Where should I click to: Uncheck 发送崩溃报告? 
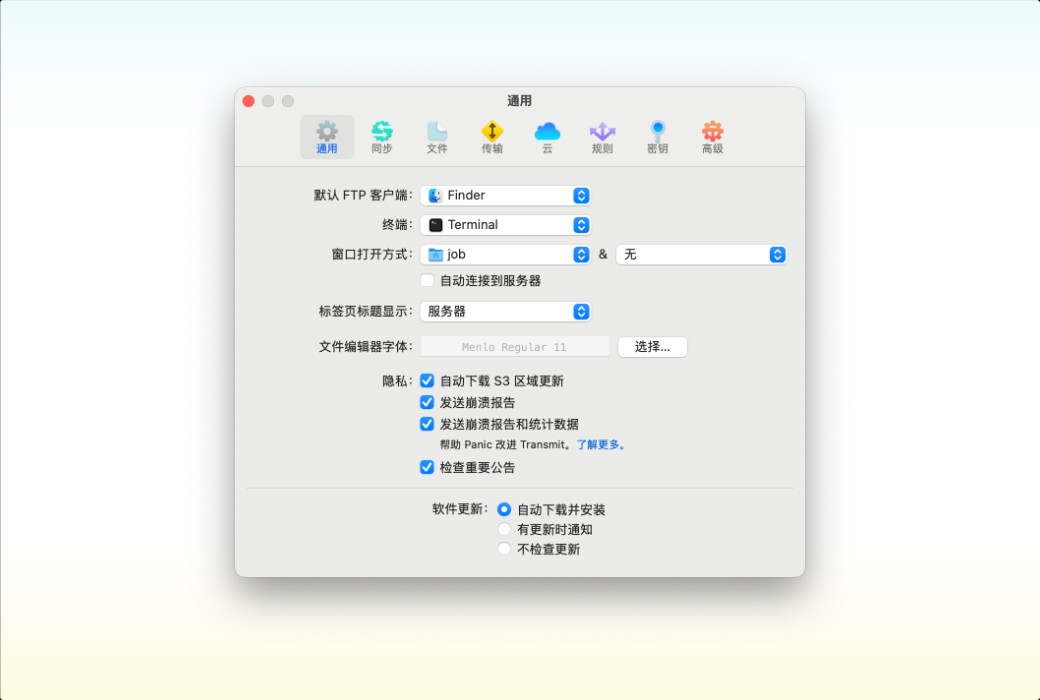[x=425, y=402]
